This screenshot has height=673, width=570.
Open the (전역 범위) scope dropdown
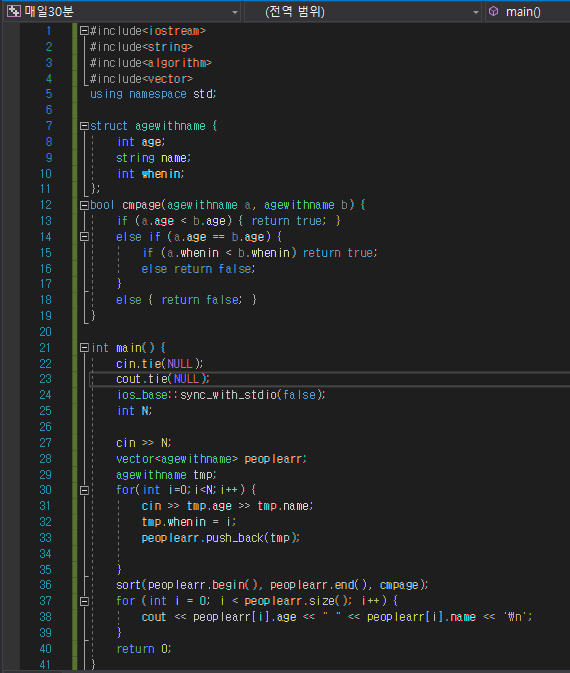pos(364,12)
